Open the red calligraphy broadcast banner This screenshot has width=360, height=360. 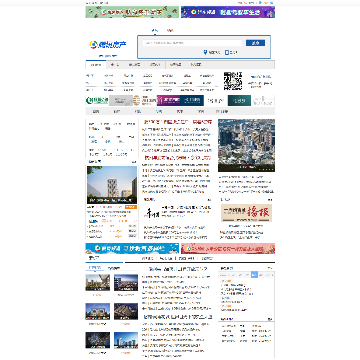(x=246, y=213)
